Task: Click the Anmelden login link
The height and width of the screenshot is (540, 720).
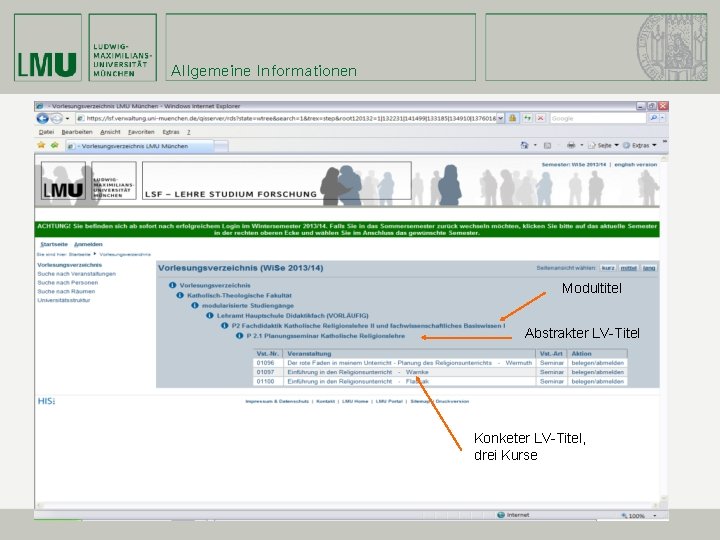Action: point(88,244)
